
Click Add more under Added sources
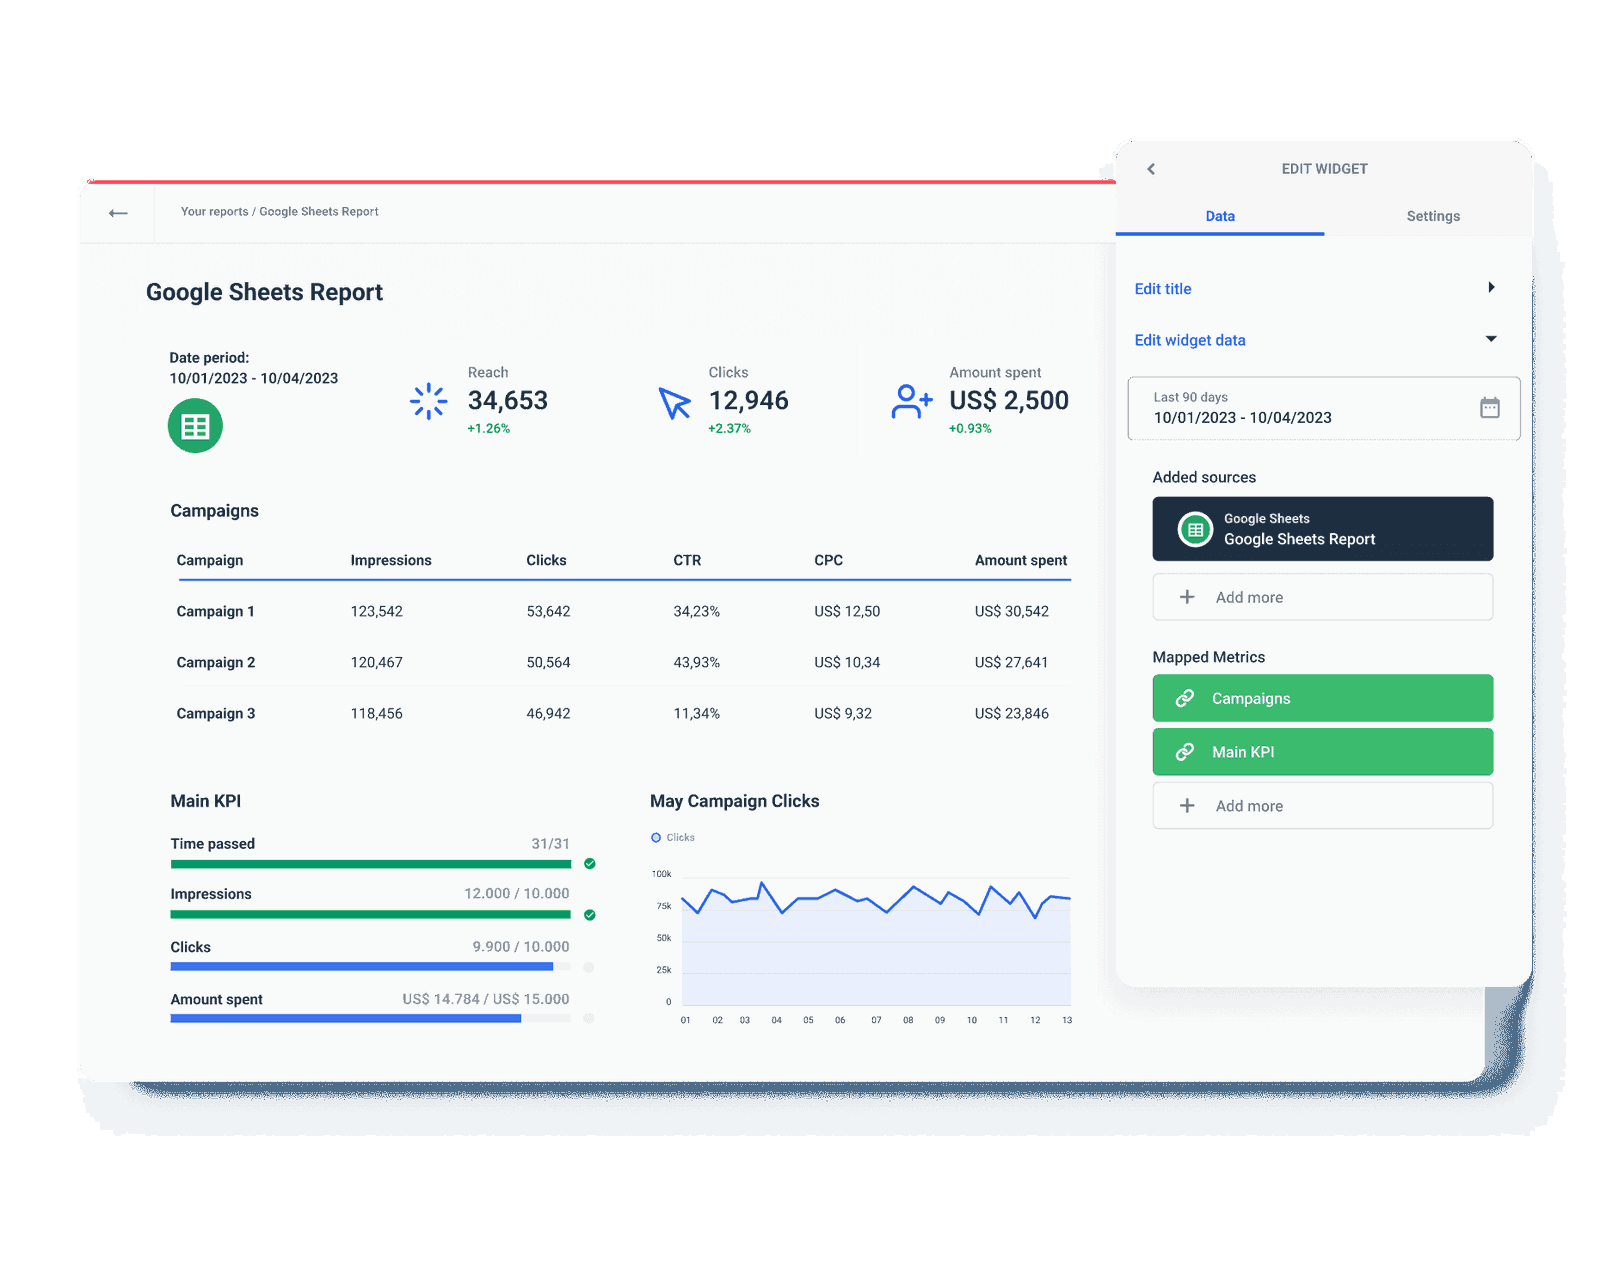click(1322, 597)
